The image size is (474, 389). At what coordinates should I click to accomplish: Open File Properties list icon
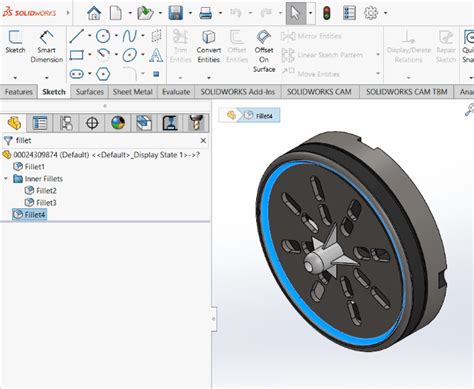pos(349,13)
